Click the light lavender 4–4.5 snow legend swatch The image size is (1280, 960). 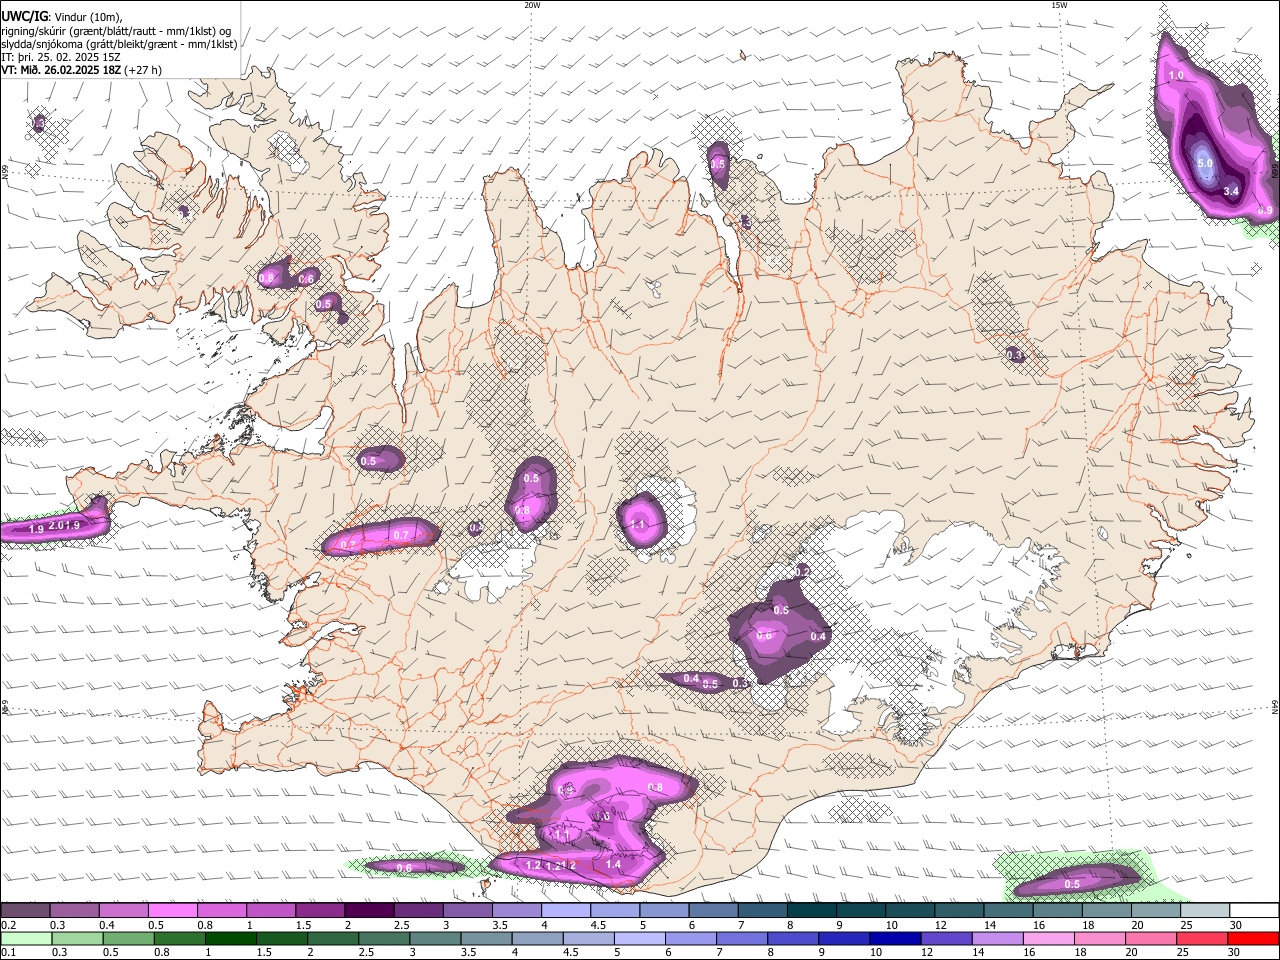pos(566,911)
